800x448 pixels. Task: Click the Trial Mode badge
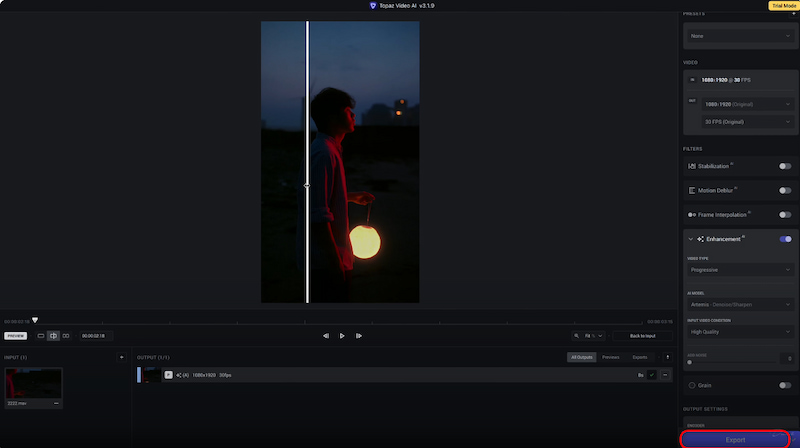point(784,6)
